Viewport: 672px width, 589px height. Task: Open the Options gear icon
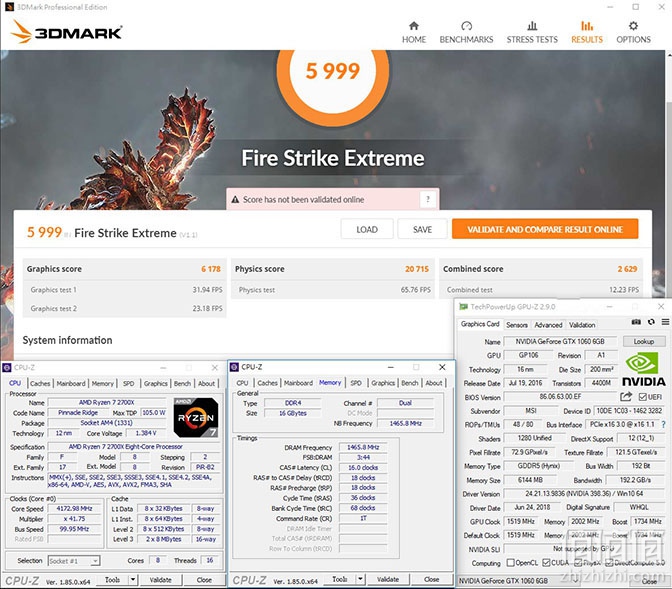(x=633, y=26)
